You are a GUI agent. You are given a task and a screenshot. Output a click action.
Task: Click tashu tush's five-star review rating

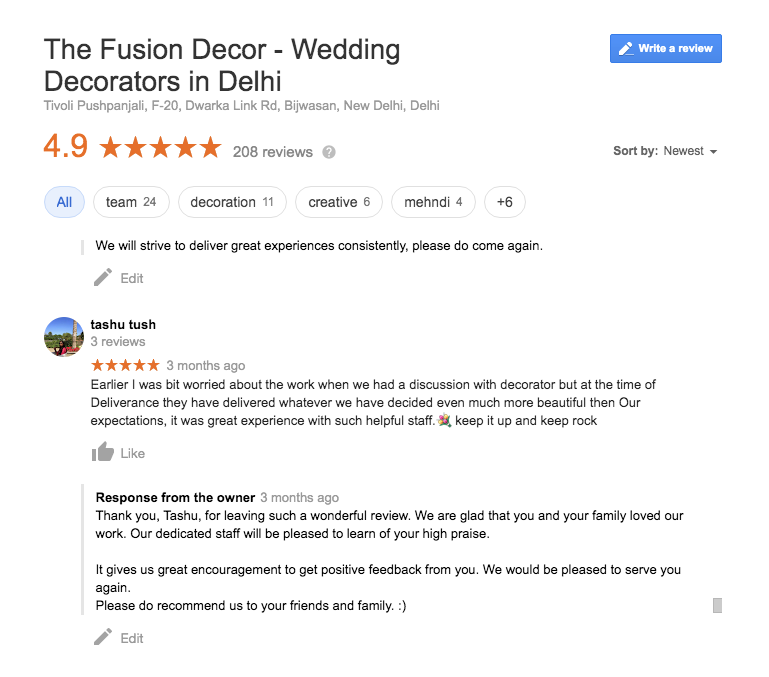(x=125, y=365)
